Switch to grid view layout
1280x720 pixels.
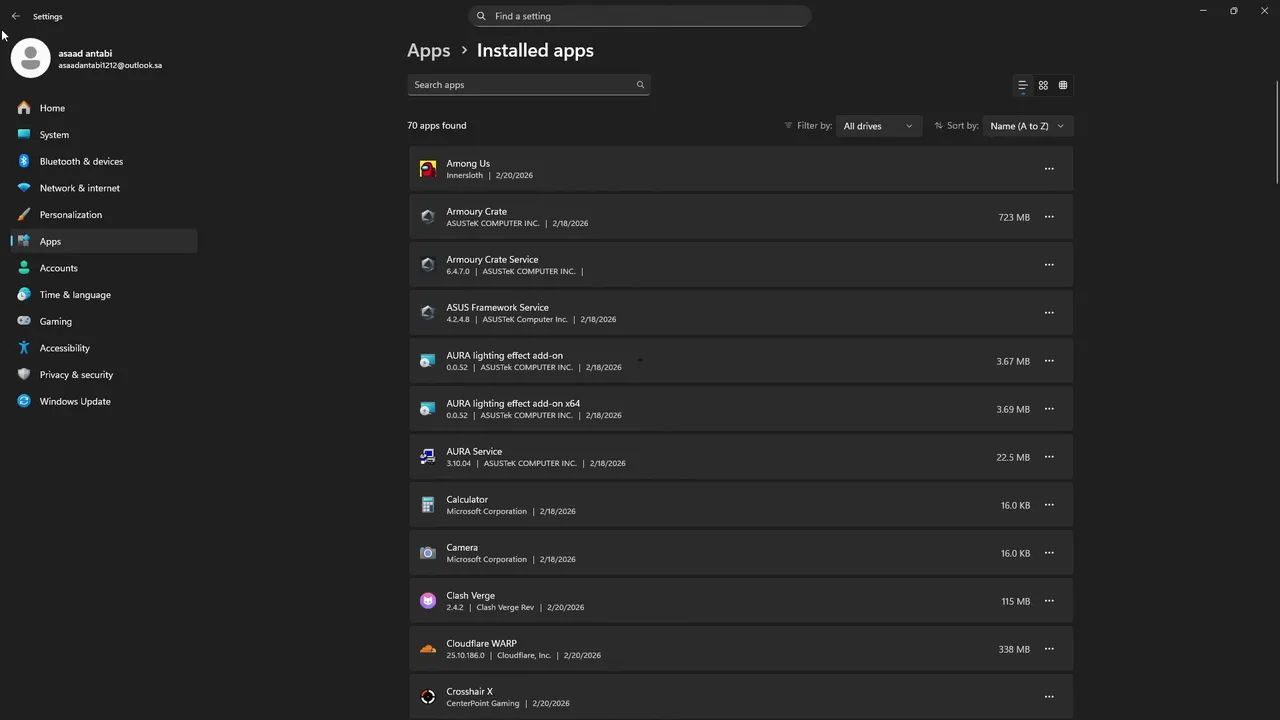[1043, 85]
